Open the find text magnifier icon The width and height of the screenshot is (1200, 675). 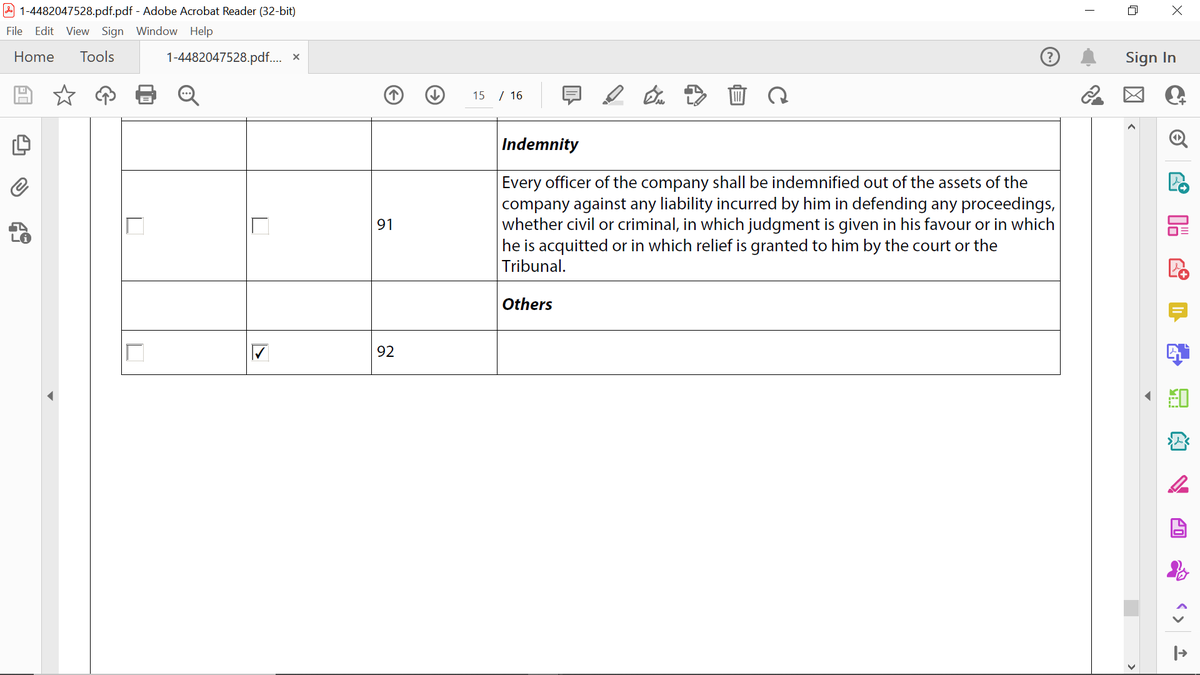pyautogui.click(x=187, y=95)
